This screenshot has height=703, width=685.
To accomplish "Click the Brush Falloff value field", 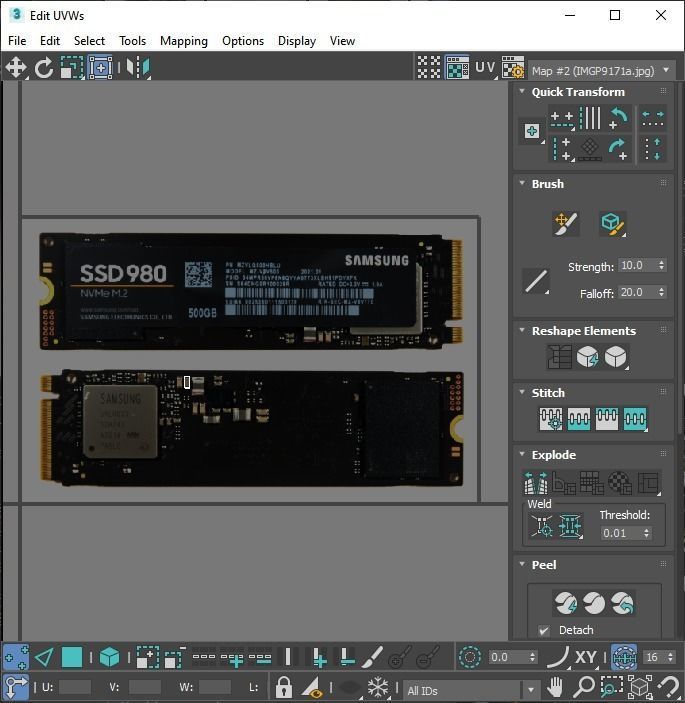I will click(637, 292).
